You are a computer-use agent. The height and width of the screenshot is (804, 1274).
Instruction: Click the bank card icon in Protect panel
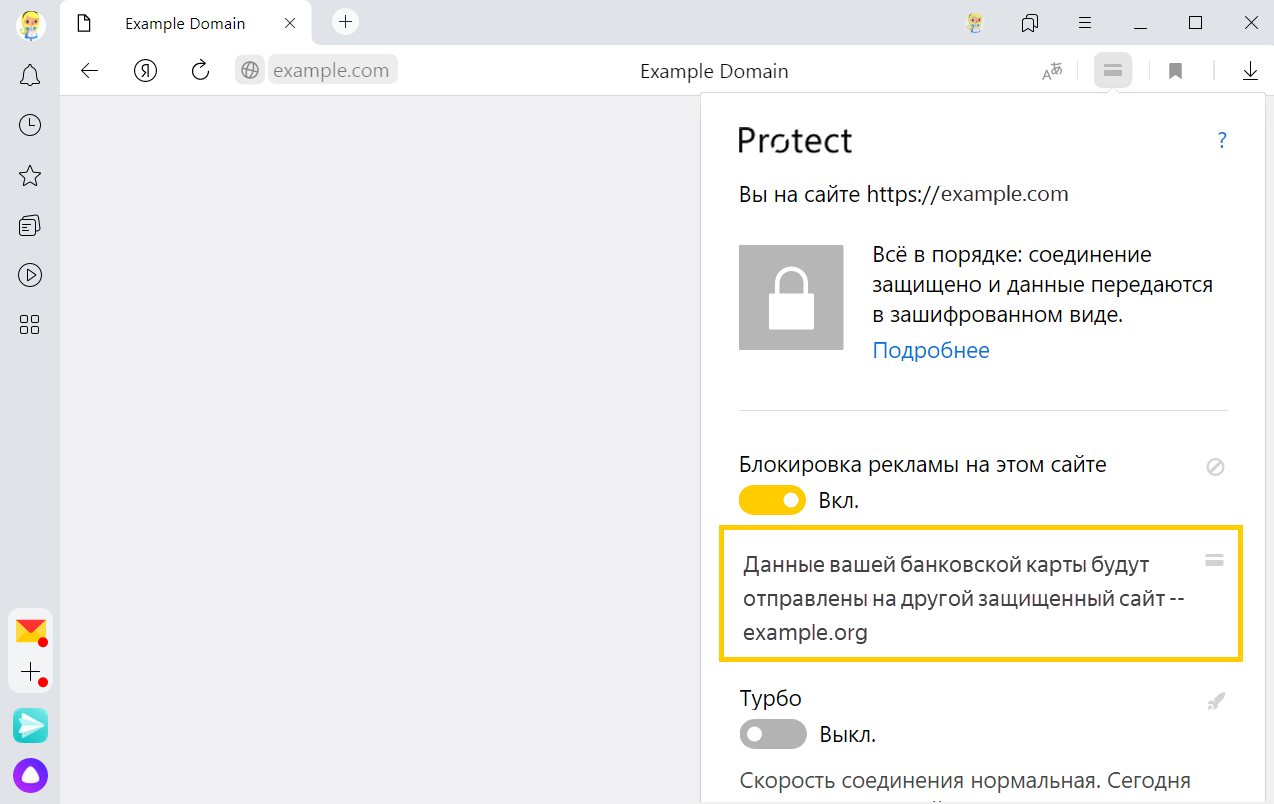pos(1215,560)
